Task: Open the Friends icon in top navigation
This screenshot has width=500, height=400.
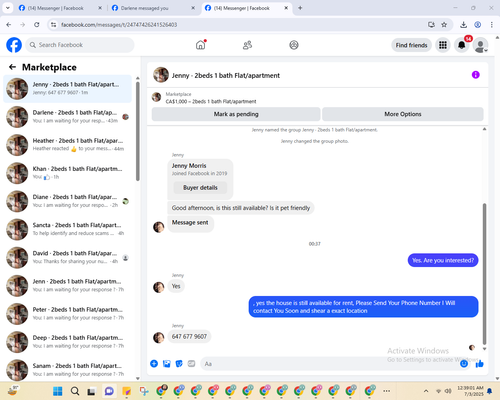Action: point(247,45)
